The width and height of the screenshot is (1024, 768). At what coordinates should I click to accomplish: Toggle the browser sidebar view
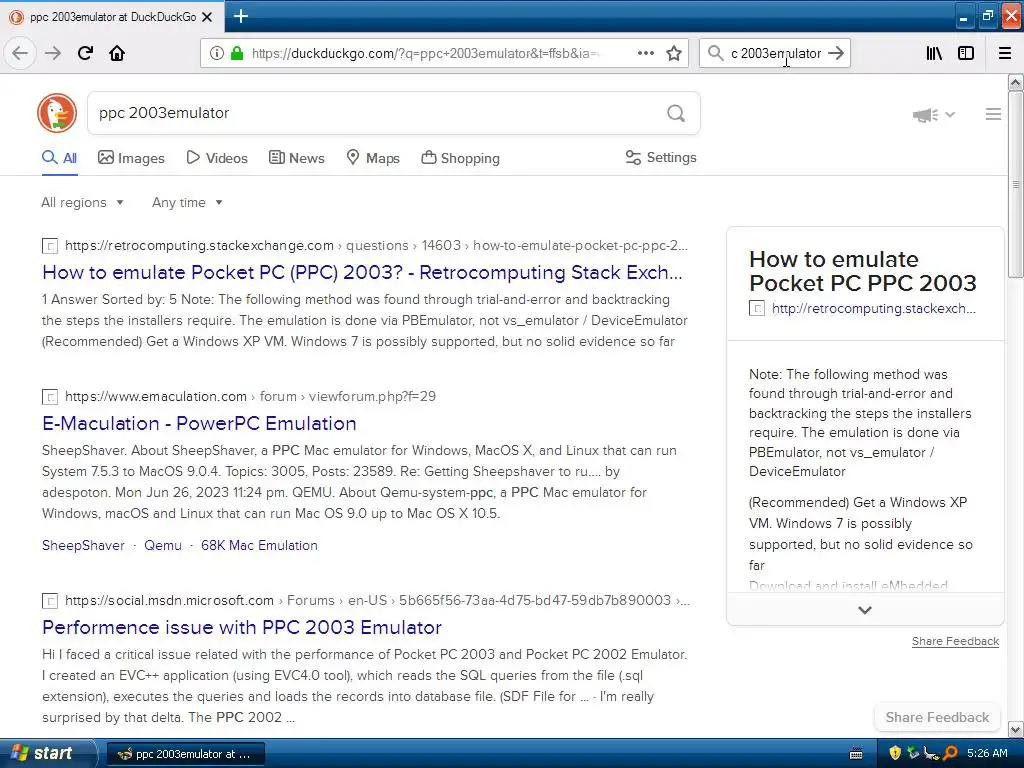[x=966, y=53]
